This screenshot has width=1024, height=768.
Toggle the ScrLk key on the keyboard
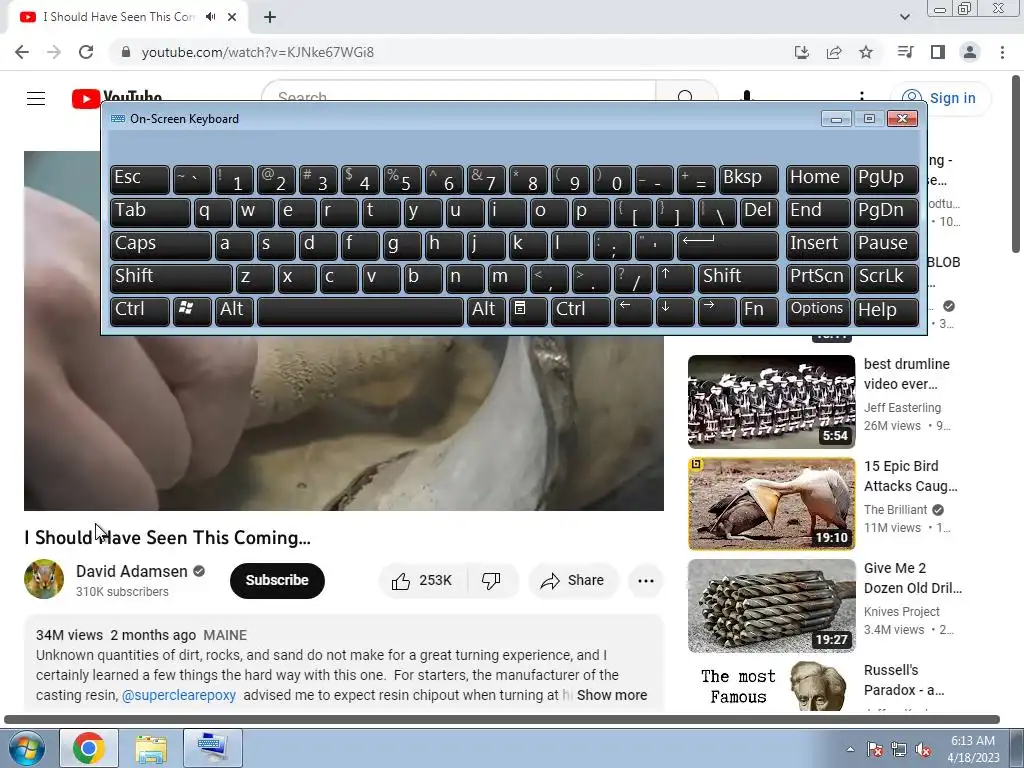pyautogui.click(x=886, y=278)
